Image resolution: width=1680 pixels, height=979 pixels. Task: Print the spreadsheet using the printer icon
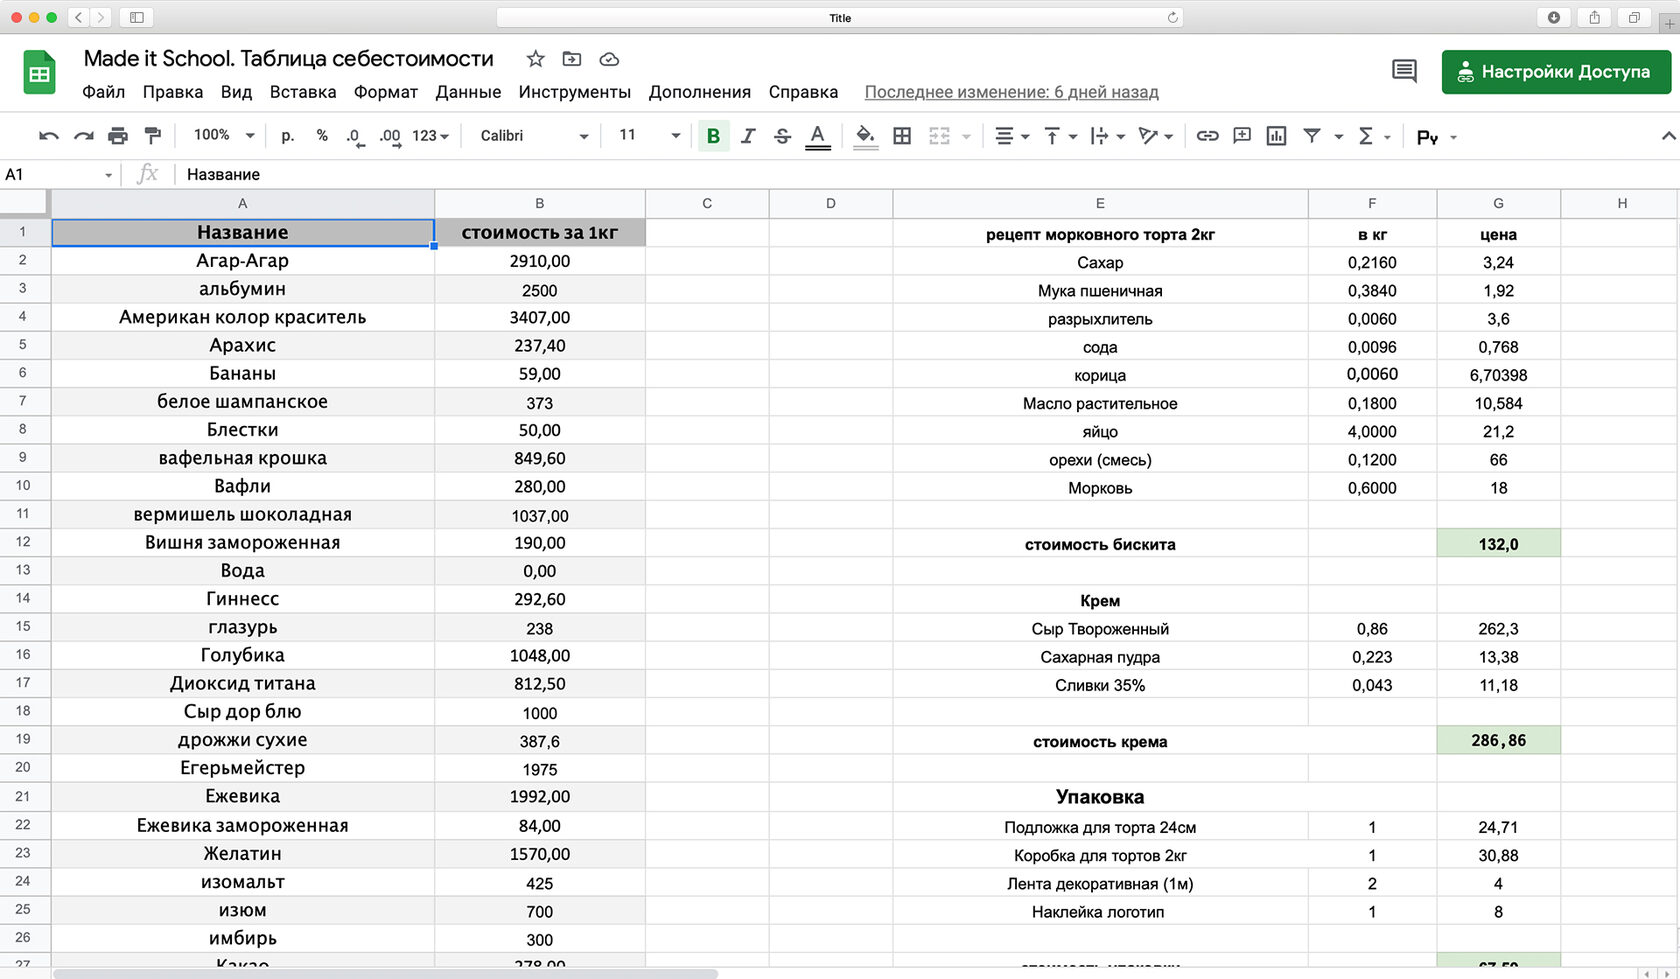point(118,136)
